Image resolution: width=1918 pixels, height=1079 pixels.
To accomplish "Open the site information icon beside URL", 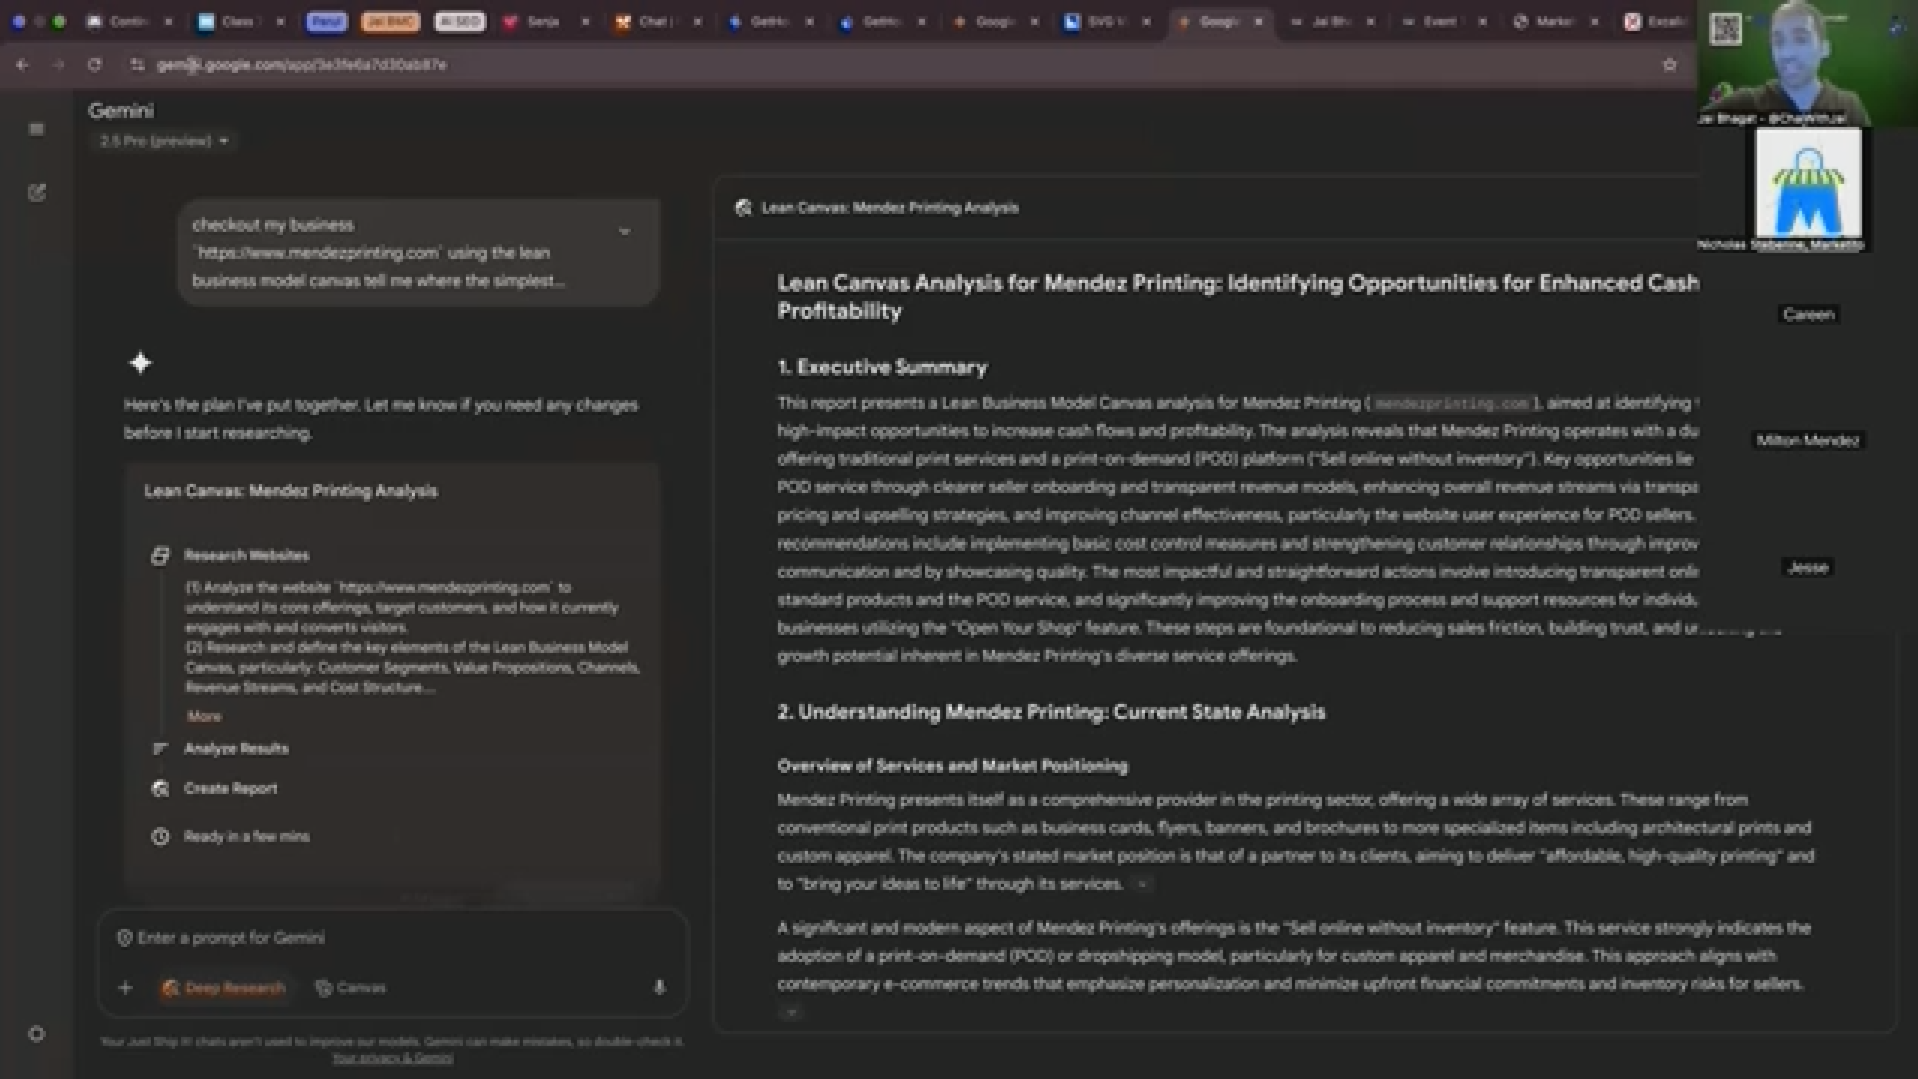I will point(137,65).
